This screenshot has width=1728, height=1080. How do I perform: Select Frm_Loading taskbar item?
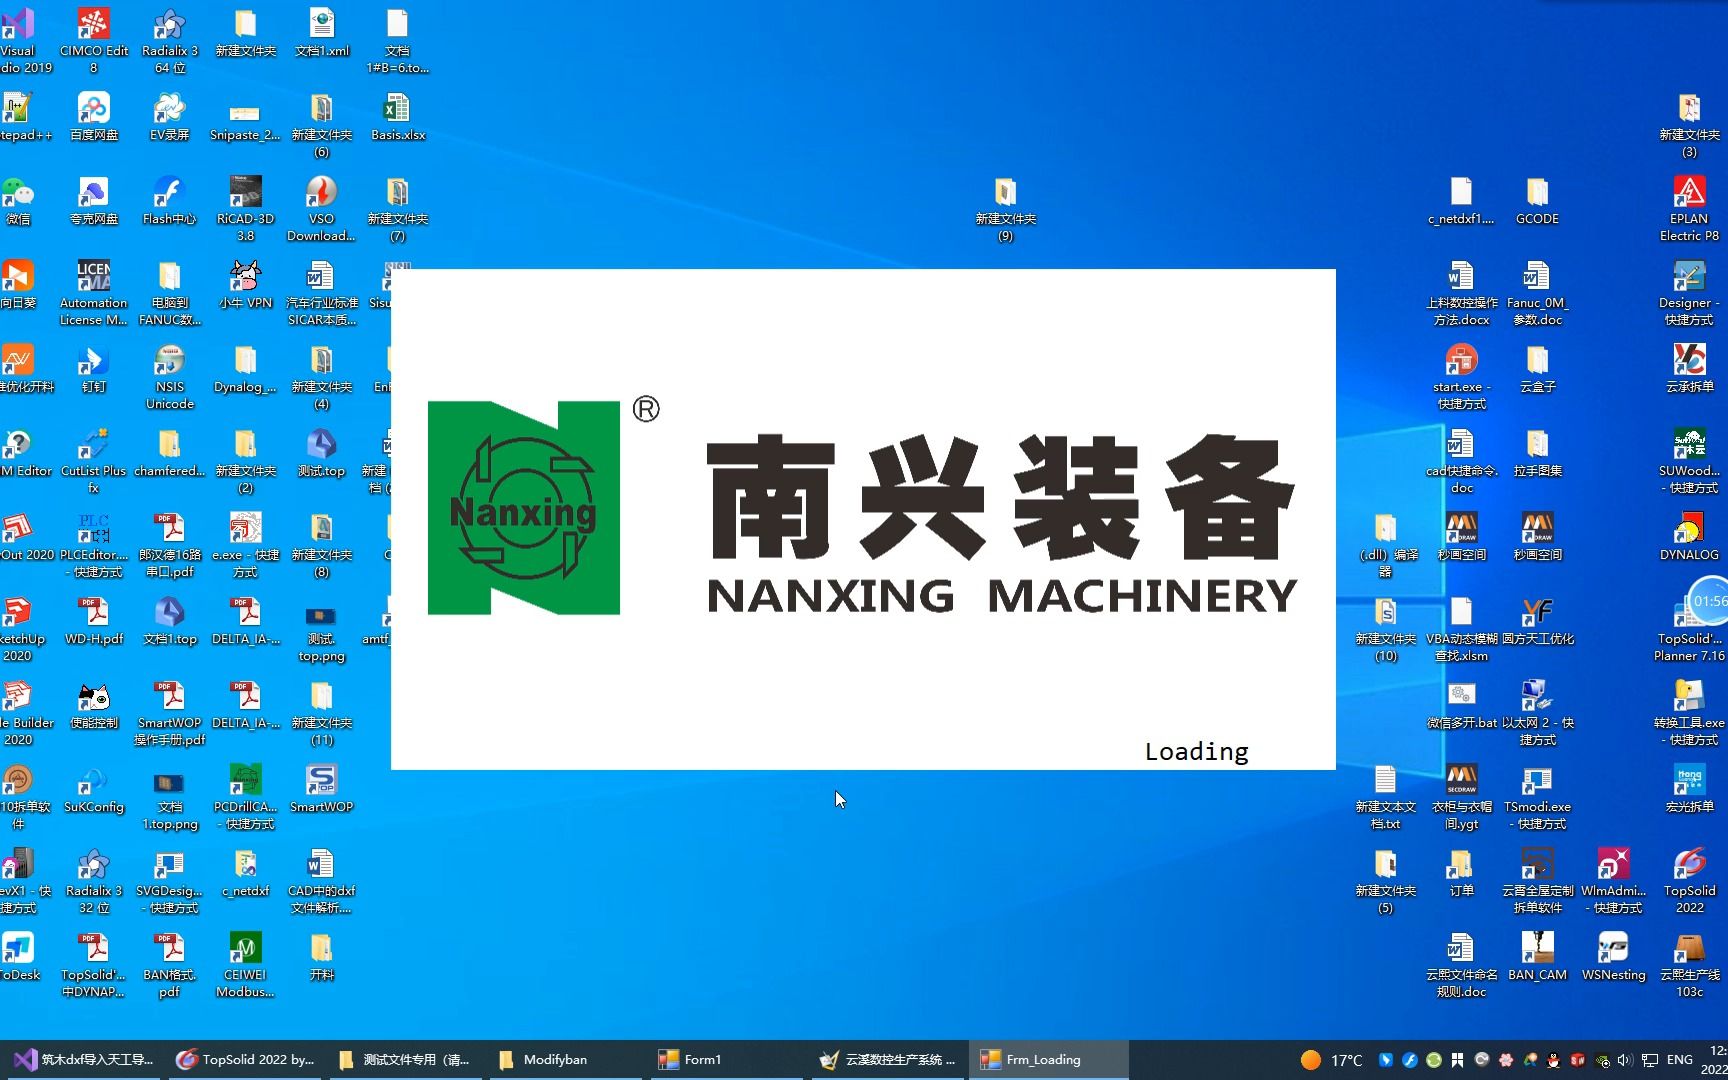point(1048,1059)
